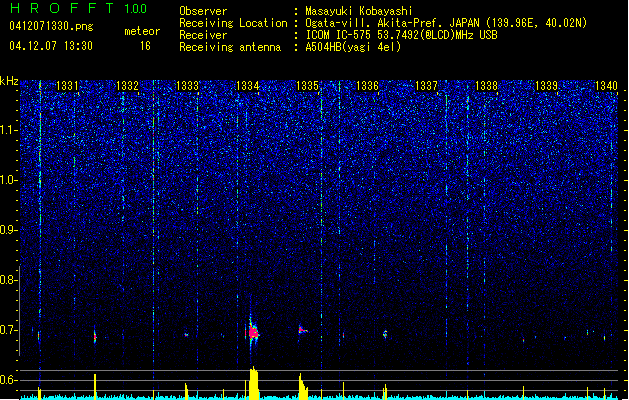
Task: Click the tallest yellow intensity peak near 1334
Action: (253, 383)
